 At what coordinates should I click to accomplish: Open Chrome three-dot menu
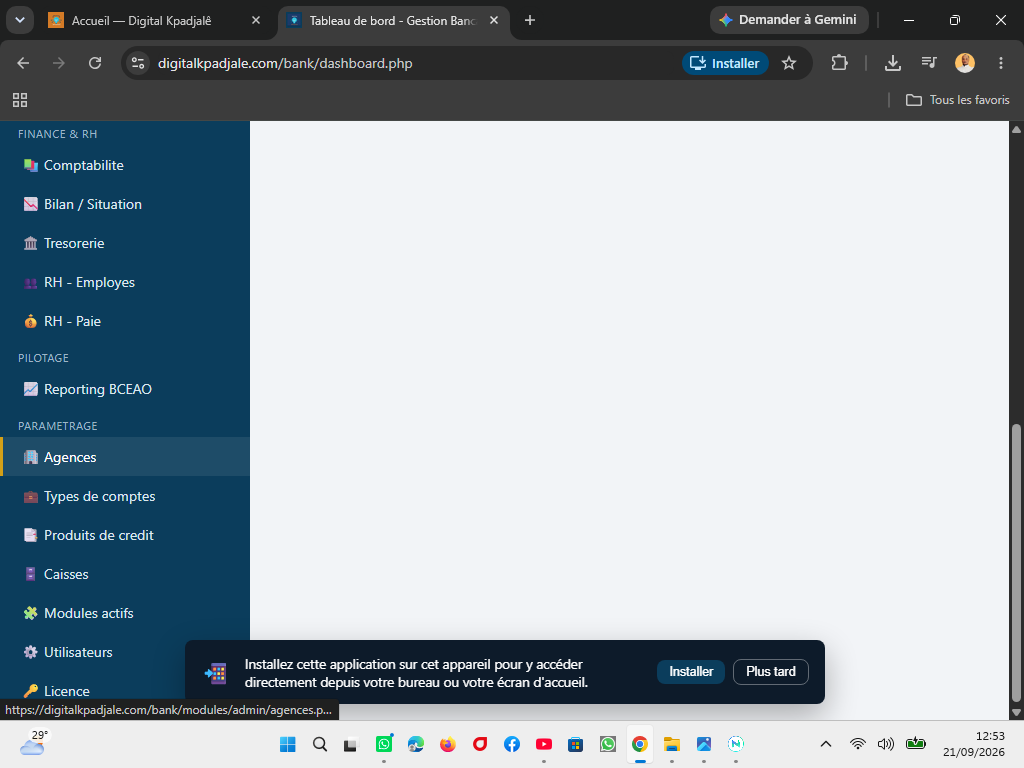(x=1000, y=63)
